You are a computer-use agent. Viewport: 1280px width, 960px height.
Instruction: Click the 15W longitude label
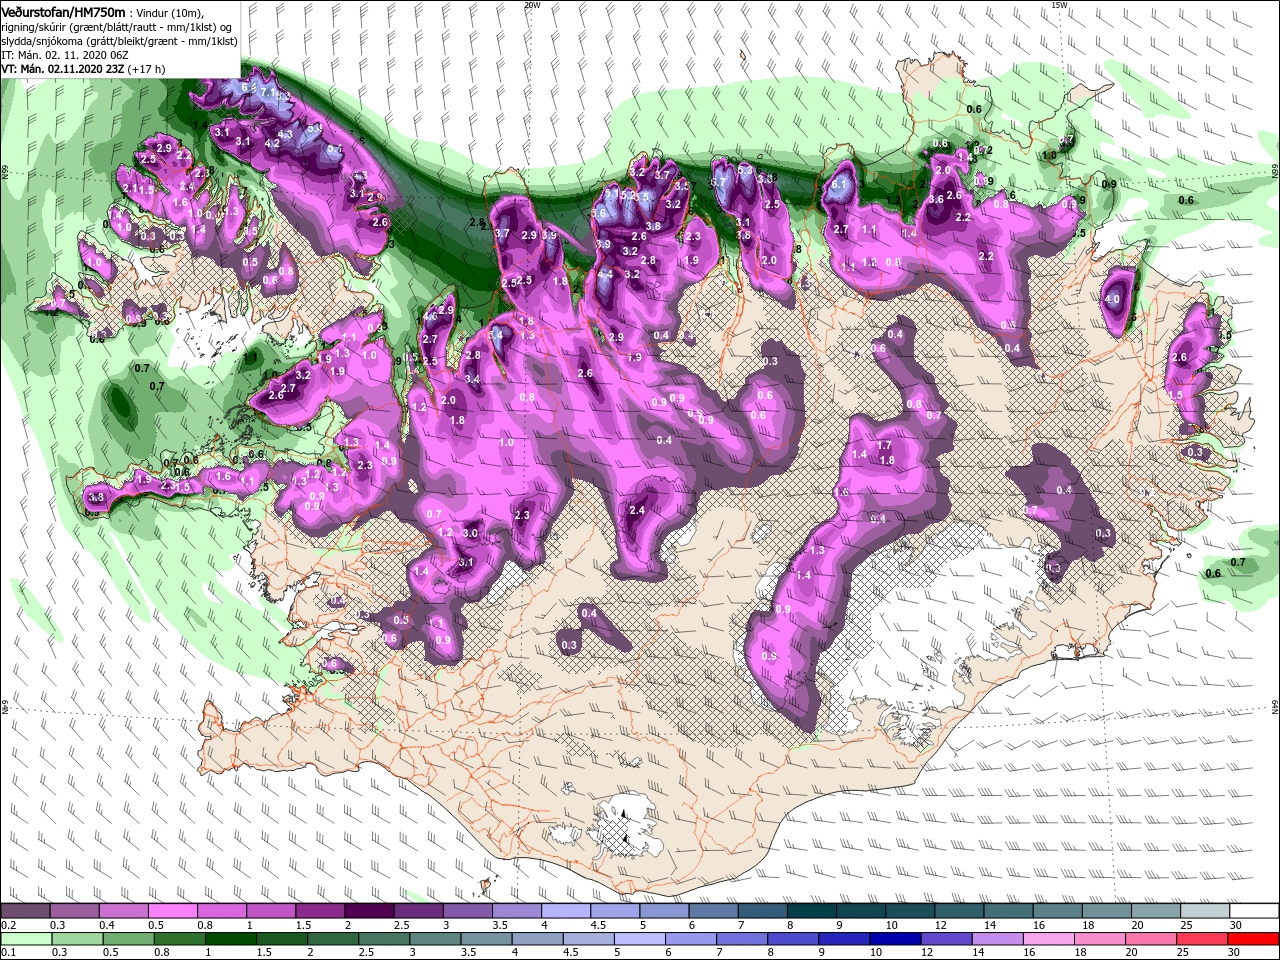[1059, 5]
